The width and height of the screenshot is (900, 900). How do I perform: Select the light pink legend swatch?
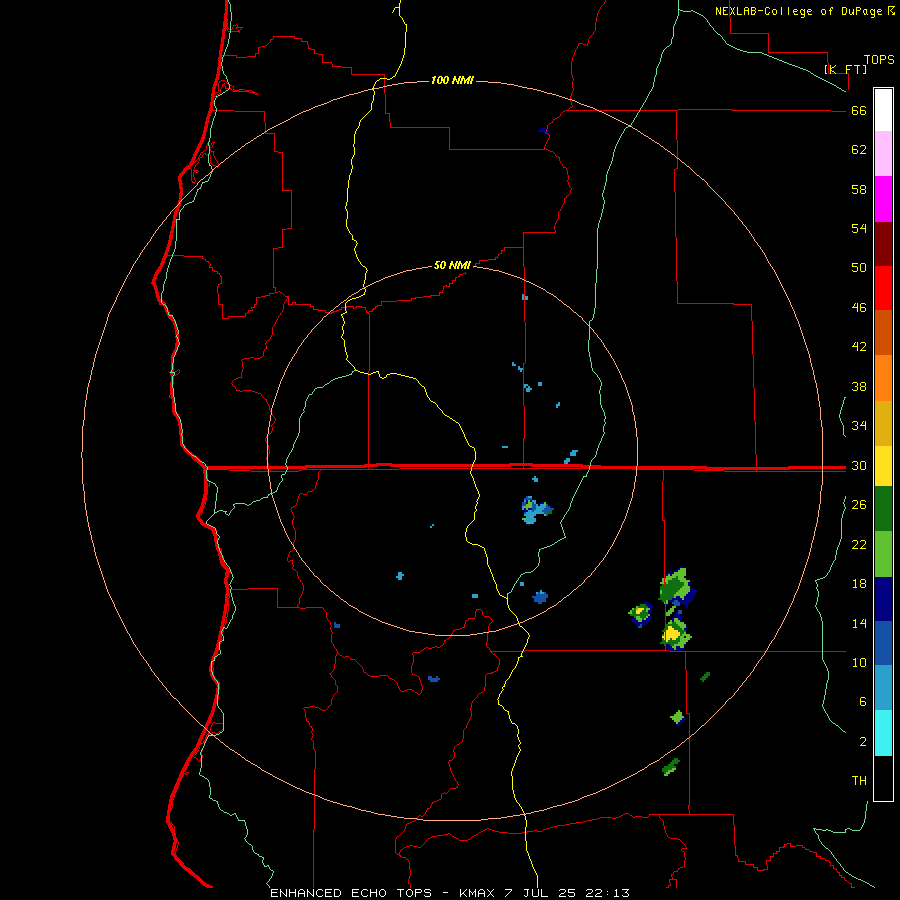[883, 153]
